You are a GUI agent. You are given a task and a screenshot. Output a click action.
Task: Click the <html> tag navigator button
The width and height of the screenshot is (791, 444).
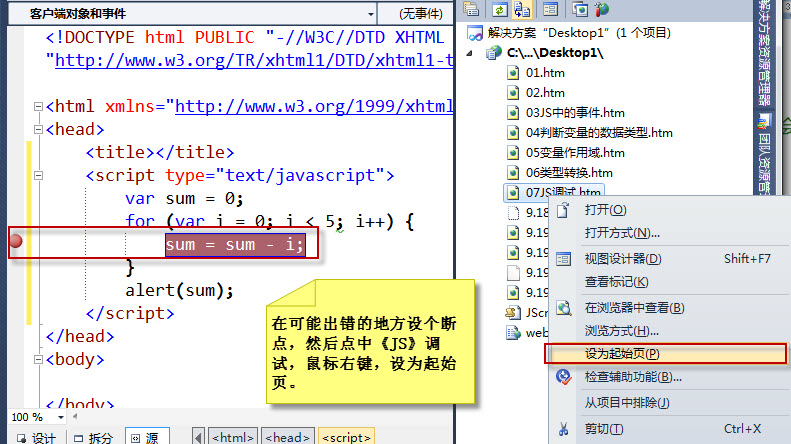tap(233, 437)
